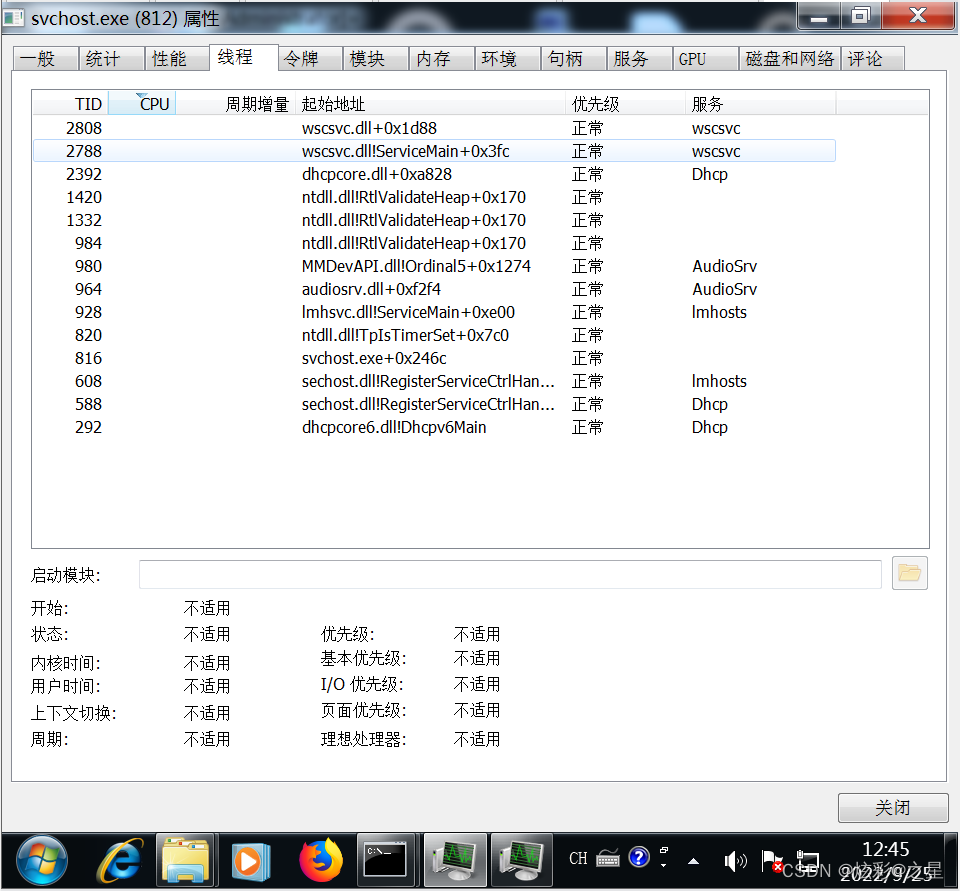
Task: Click the folder browse button beside 启动模块
Action: point(909,574)
